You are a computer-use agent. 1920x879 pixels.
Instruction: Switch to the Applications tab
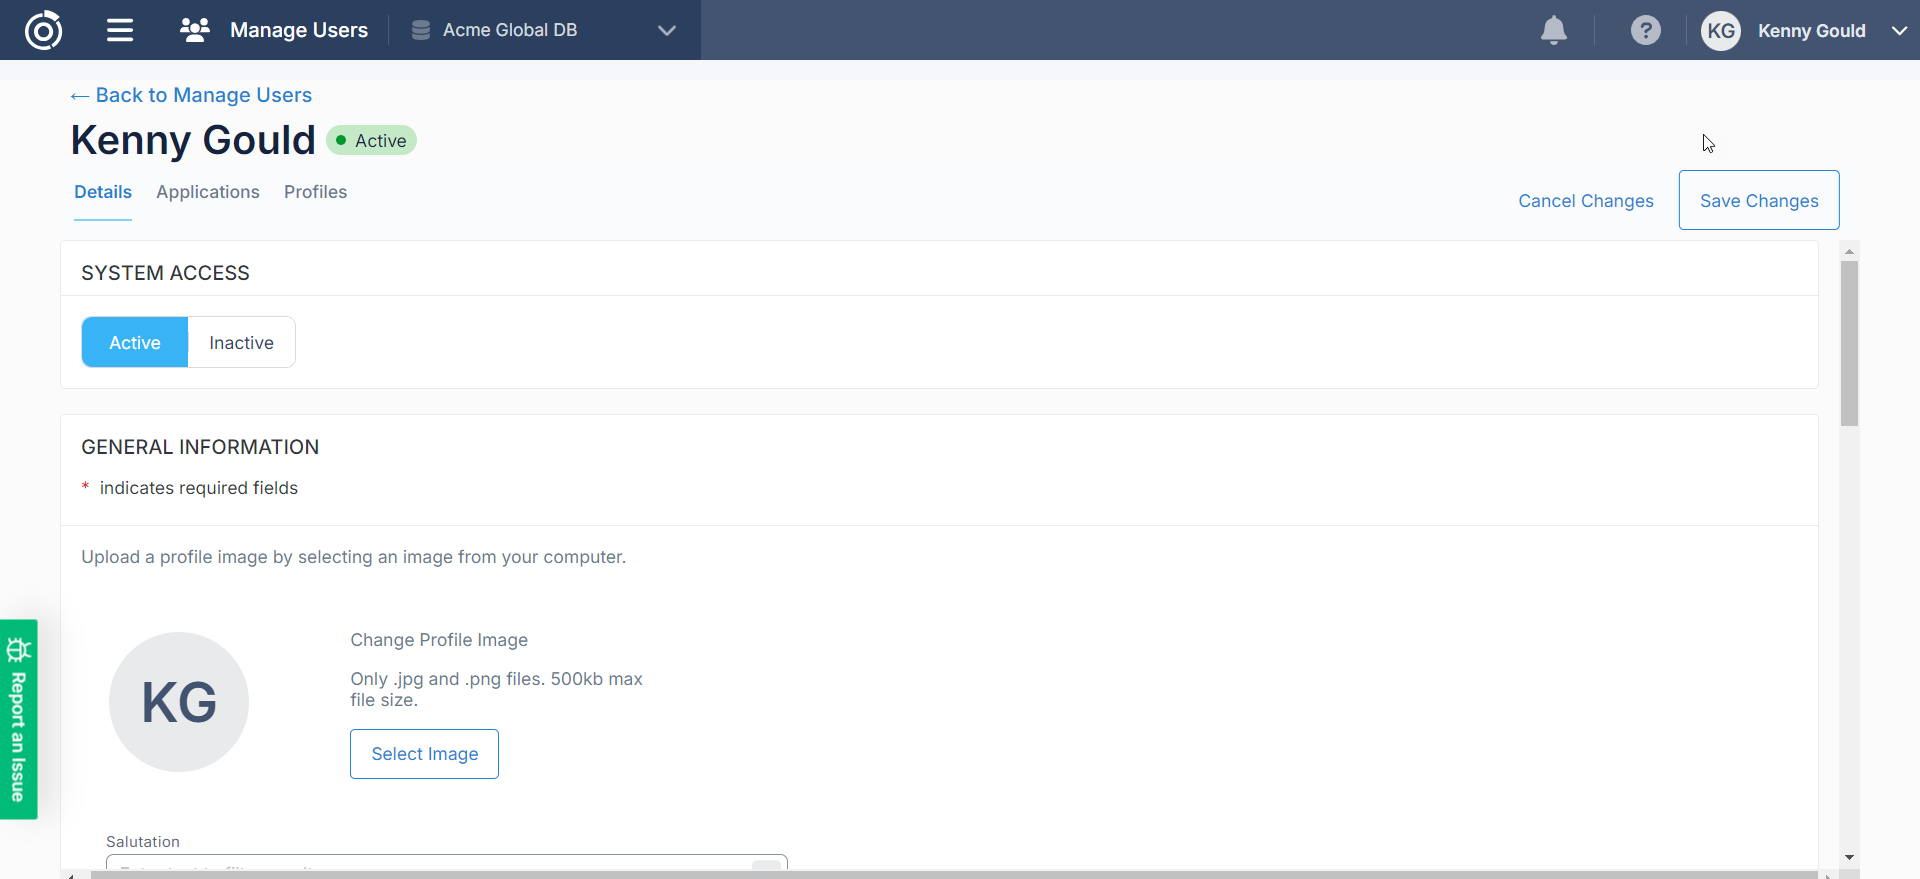[x=208, y=192]
